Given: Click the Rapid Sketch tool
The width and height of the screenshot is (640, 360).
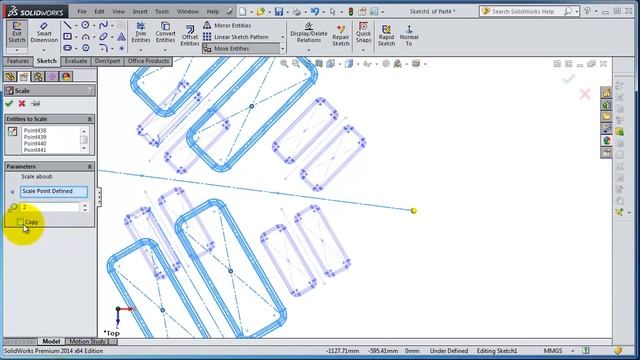Looking at the screenshot, I should click(x=386, y=35).
